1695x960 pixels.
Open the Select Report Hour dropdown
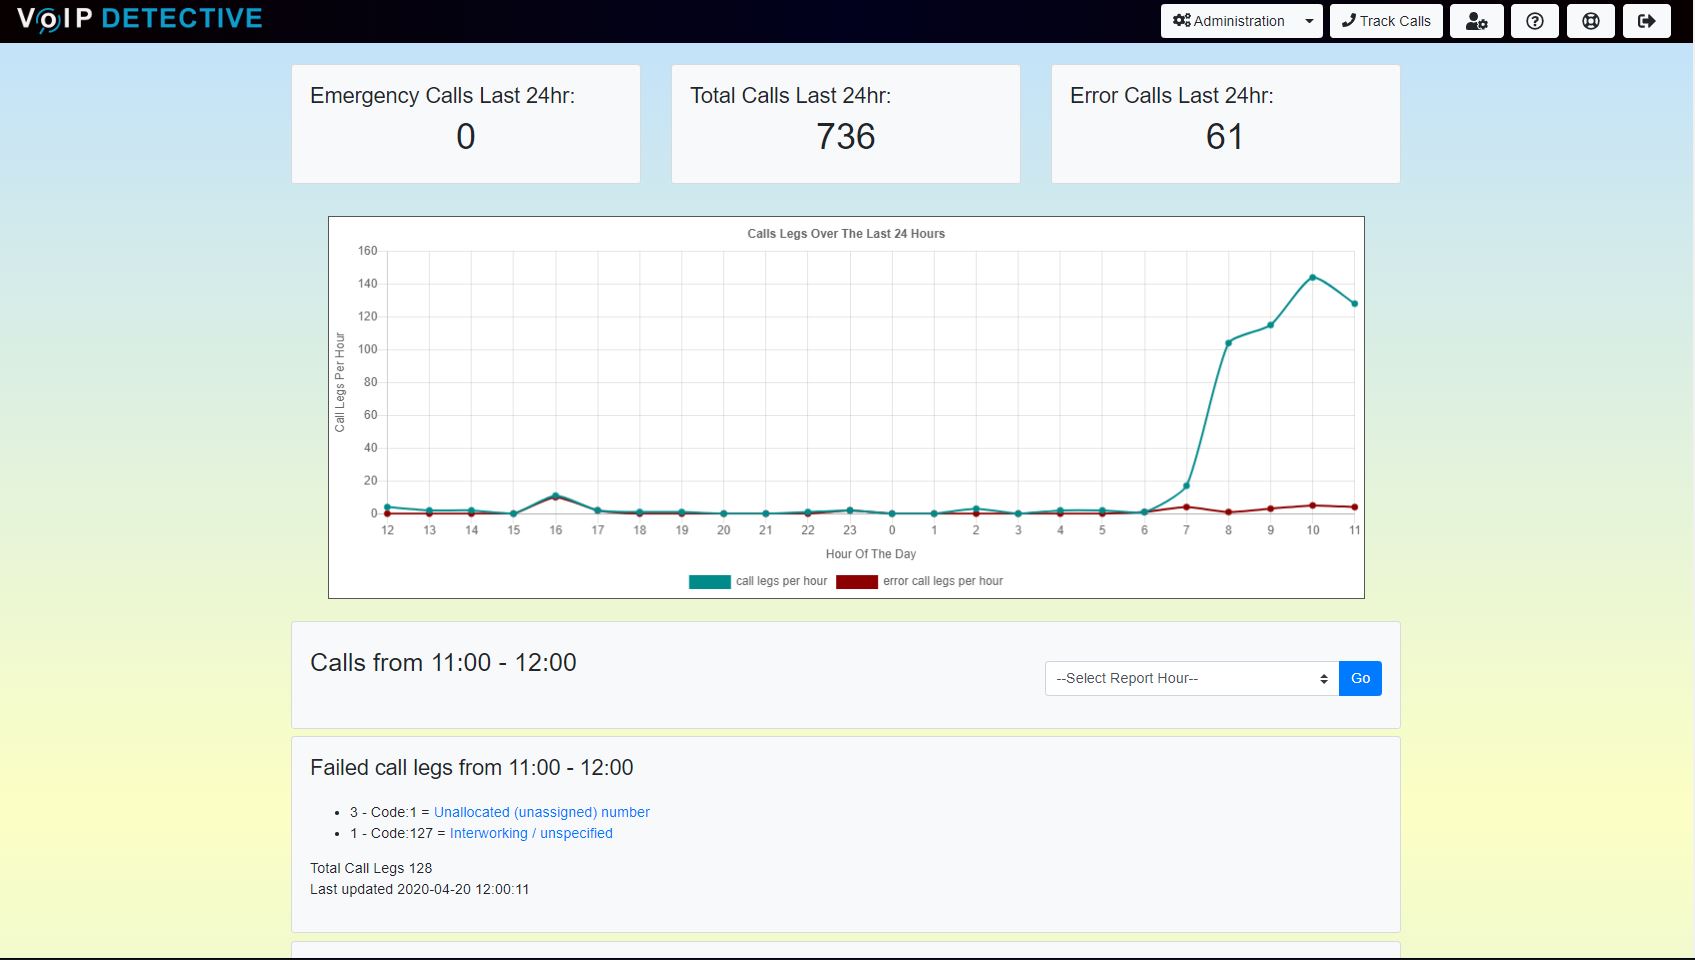[x=1191, y=678]
